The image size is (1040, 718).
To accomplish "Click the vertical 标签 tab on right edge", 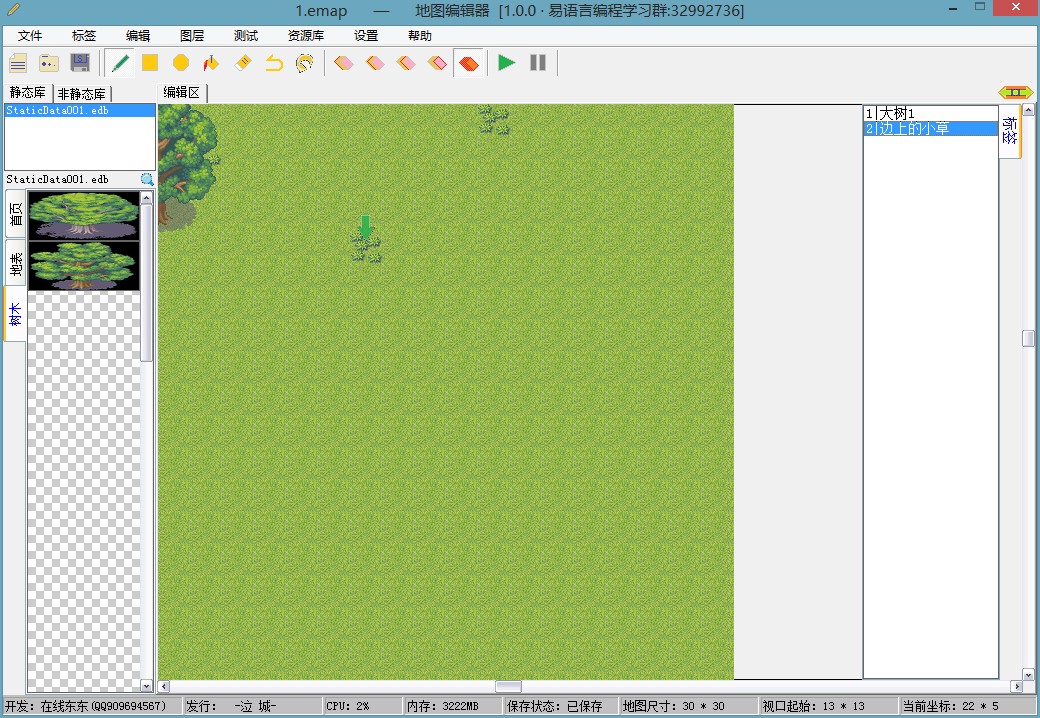I will pos(1009,131).
